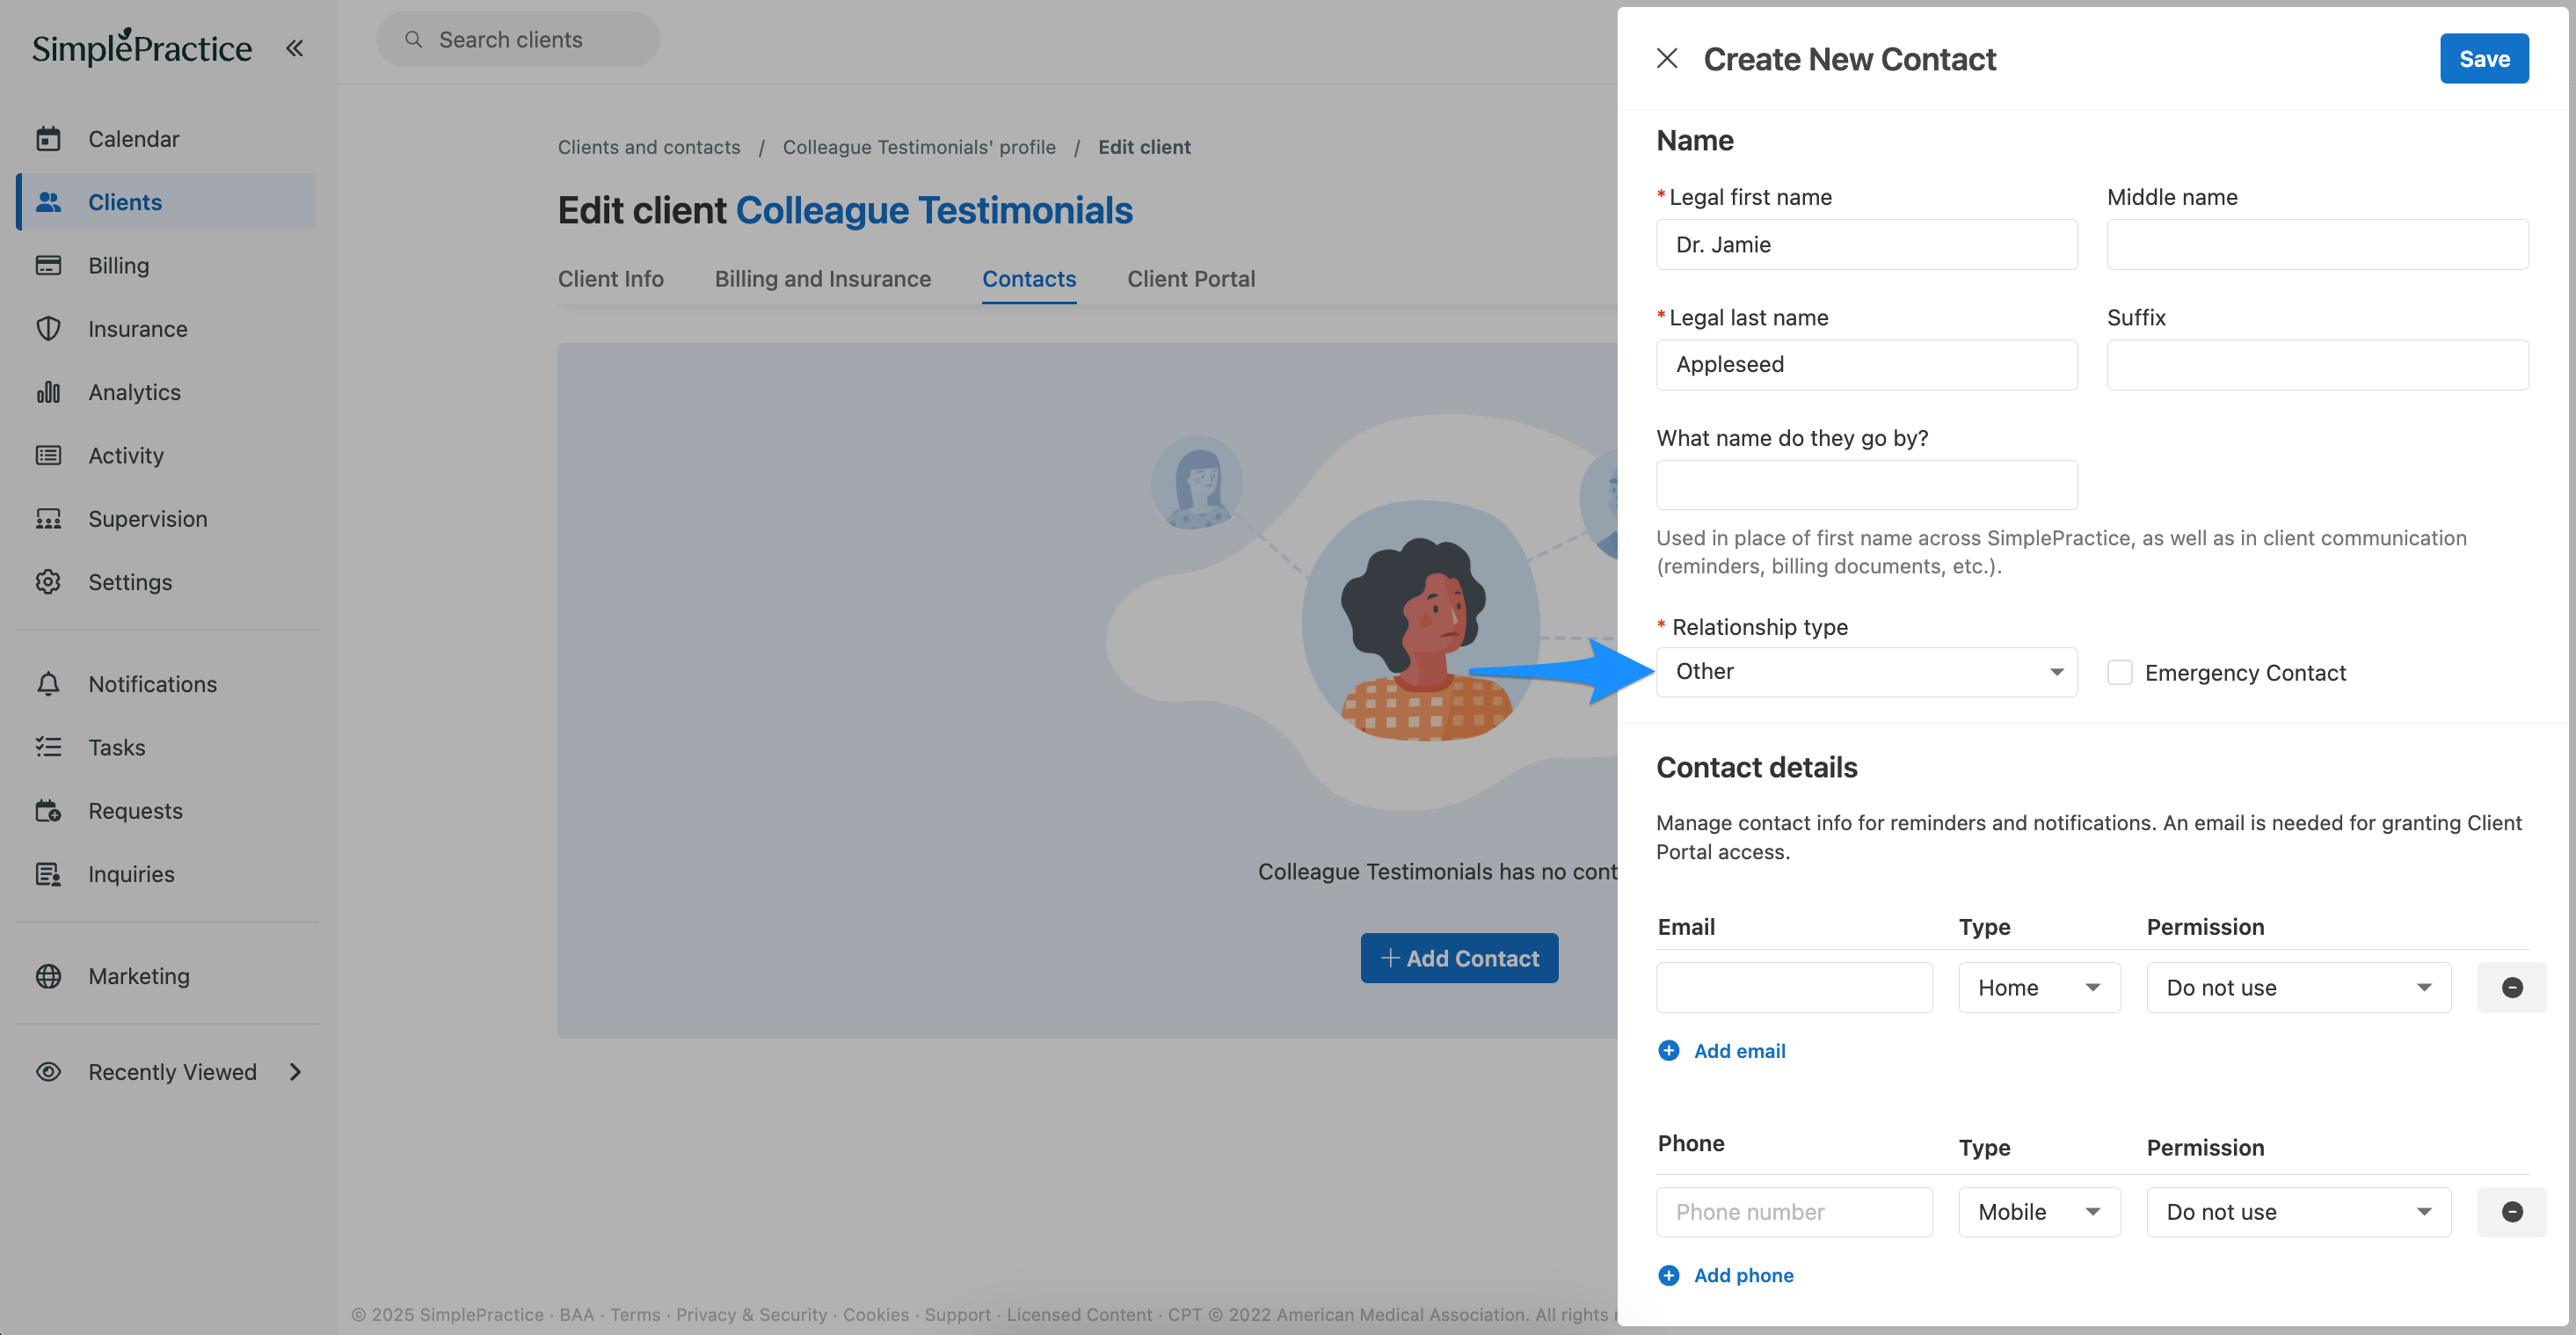Click the search magnifier icon
2576x1335 pixels.
pos(413,39)
